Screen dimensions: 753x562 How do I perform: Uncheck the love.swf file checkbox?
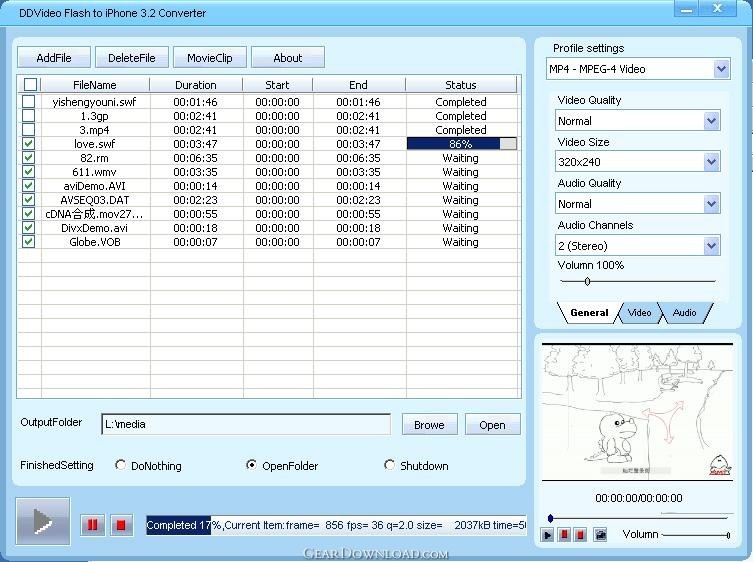[x=29, y=144]
